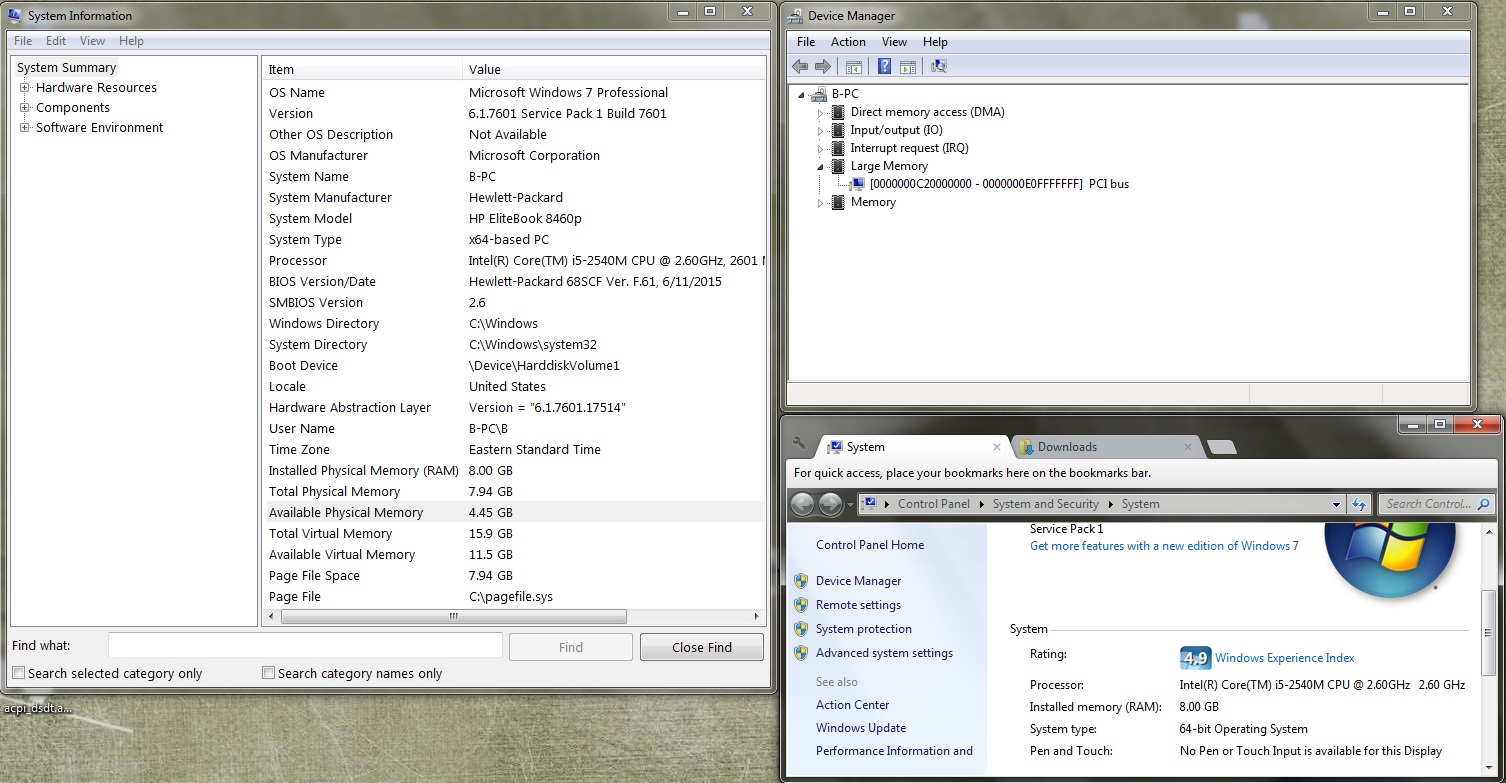1506x783 pixels.
Task: Open recent pages dropdown beside Forward button
Action: [x=850, y=505]
